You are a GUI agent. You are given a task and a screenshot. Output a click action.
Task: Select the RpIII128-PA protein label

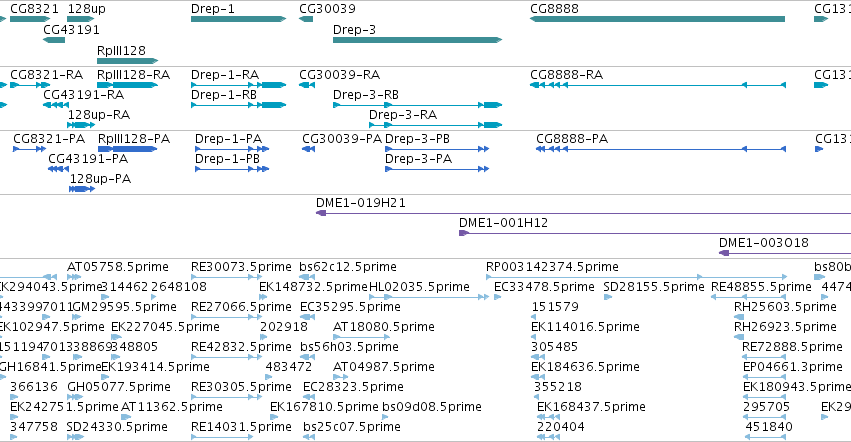point(134,139)
